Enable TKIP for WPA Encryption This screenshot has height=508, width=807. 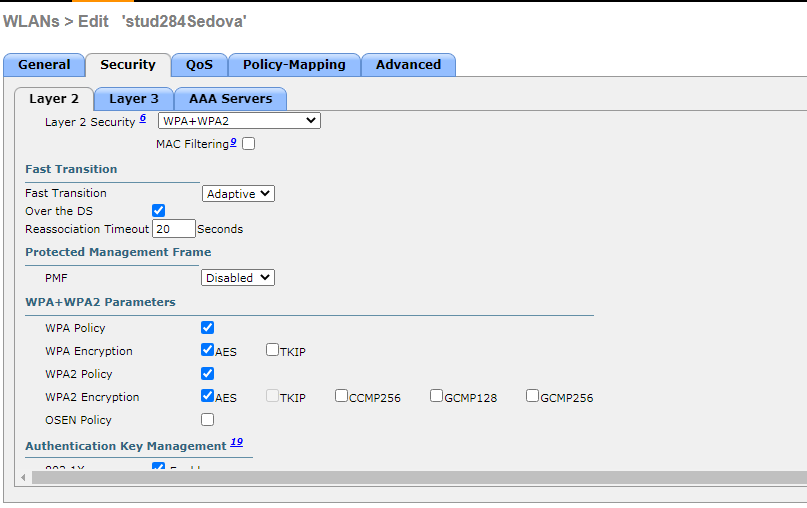272,350
